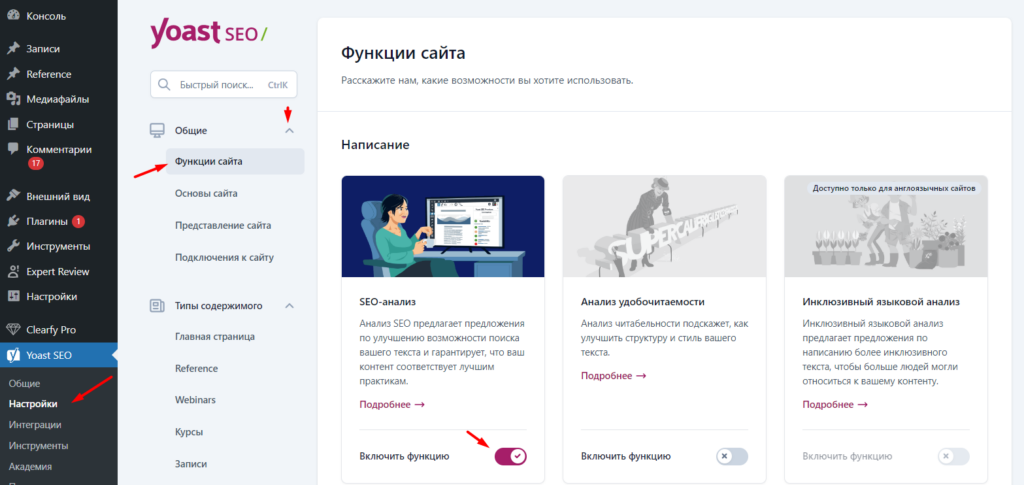Image resolution: width=1024 pixels, height=485 pixels.
Task: Open Академия submenu item
Action: [x=30, y=467]
